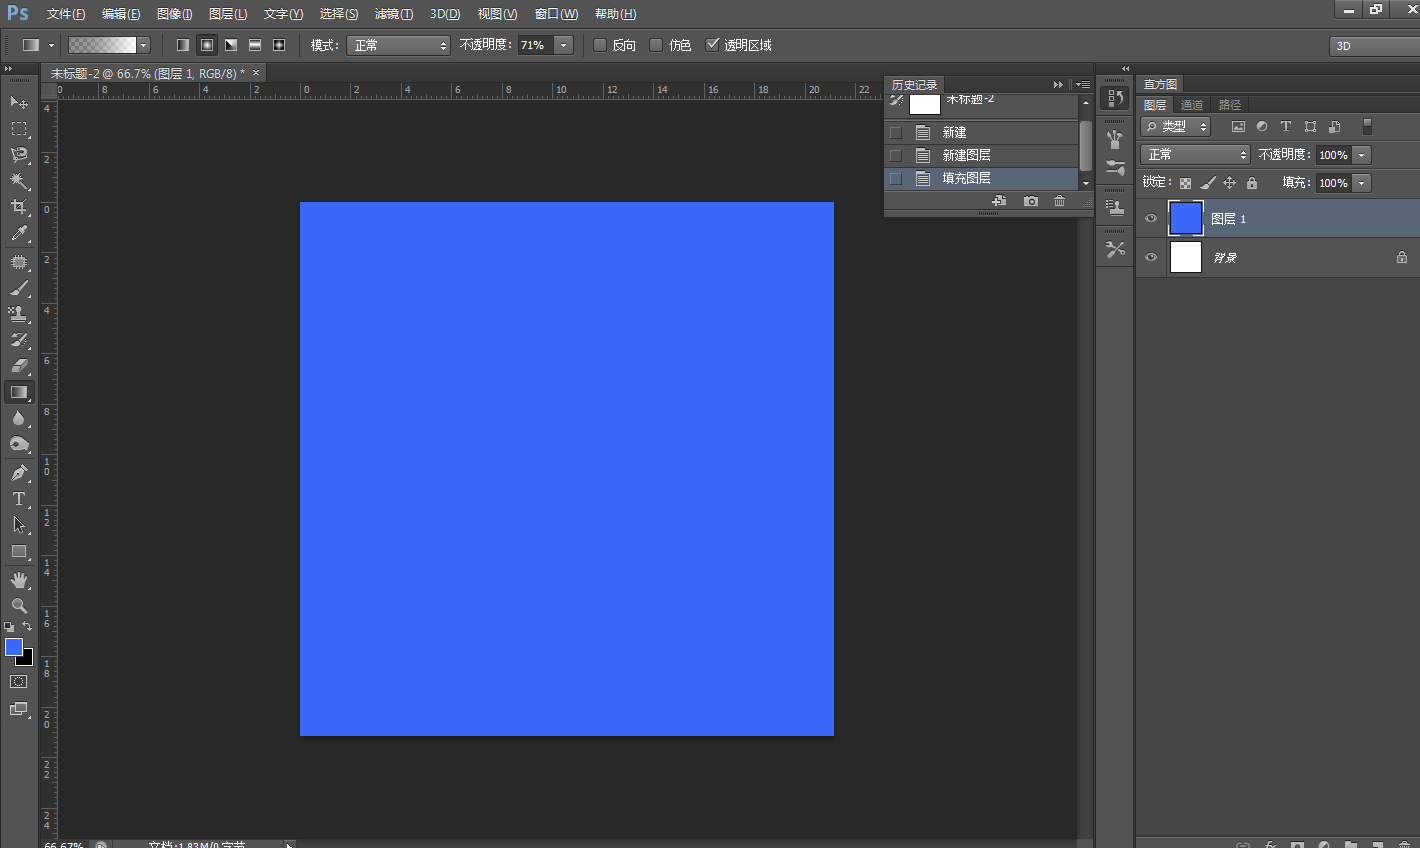Select the Magic Wand tool
Image resolution: width=1420 pixels, height=848 pixels.
pyautogui.click(x=19, y=181)
